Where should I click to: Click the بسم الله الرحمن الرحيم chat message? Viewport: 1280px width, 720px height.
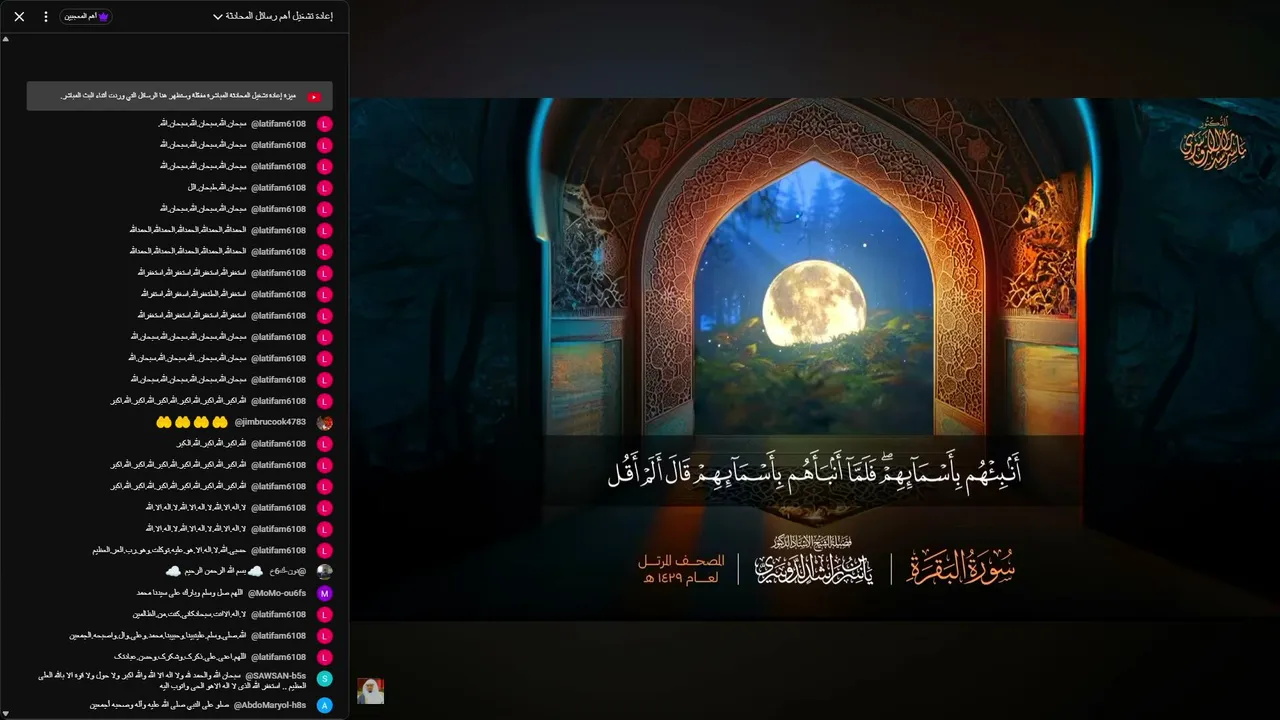point(212,571)
